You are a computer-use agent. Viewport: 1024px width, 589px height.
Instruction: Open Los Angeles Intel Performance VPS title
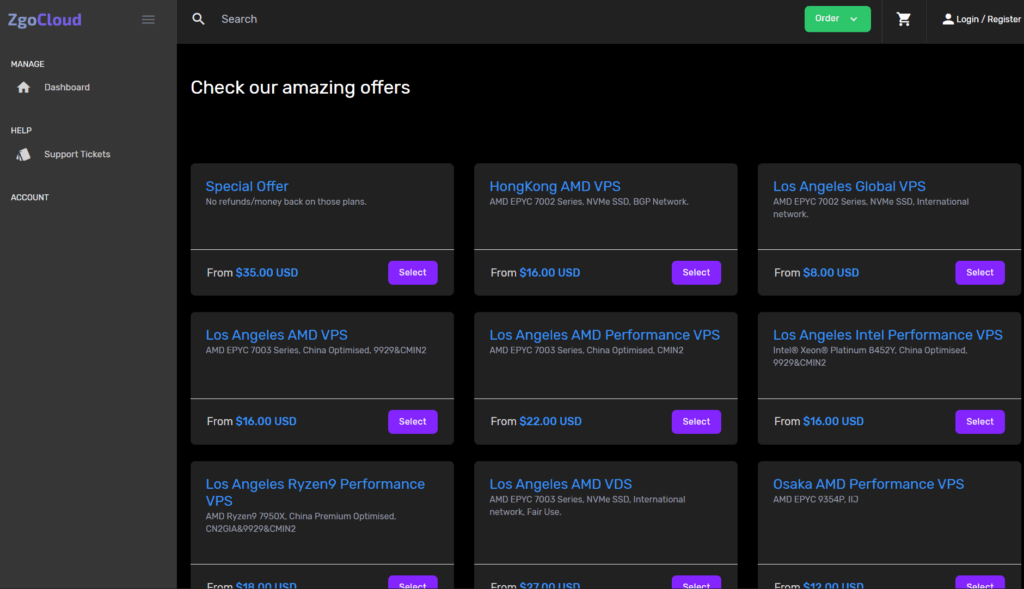click(887, 335)
